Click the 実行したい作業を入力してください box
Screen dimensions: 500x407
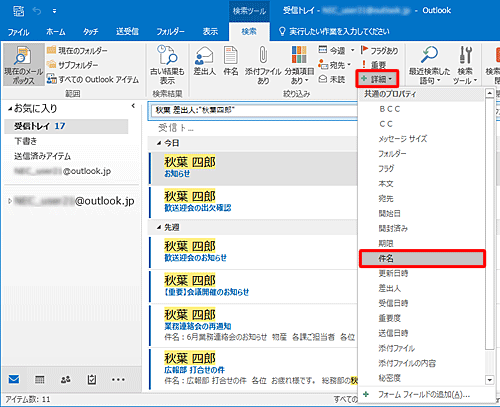334,32
